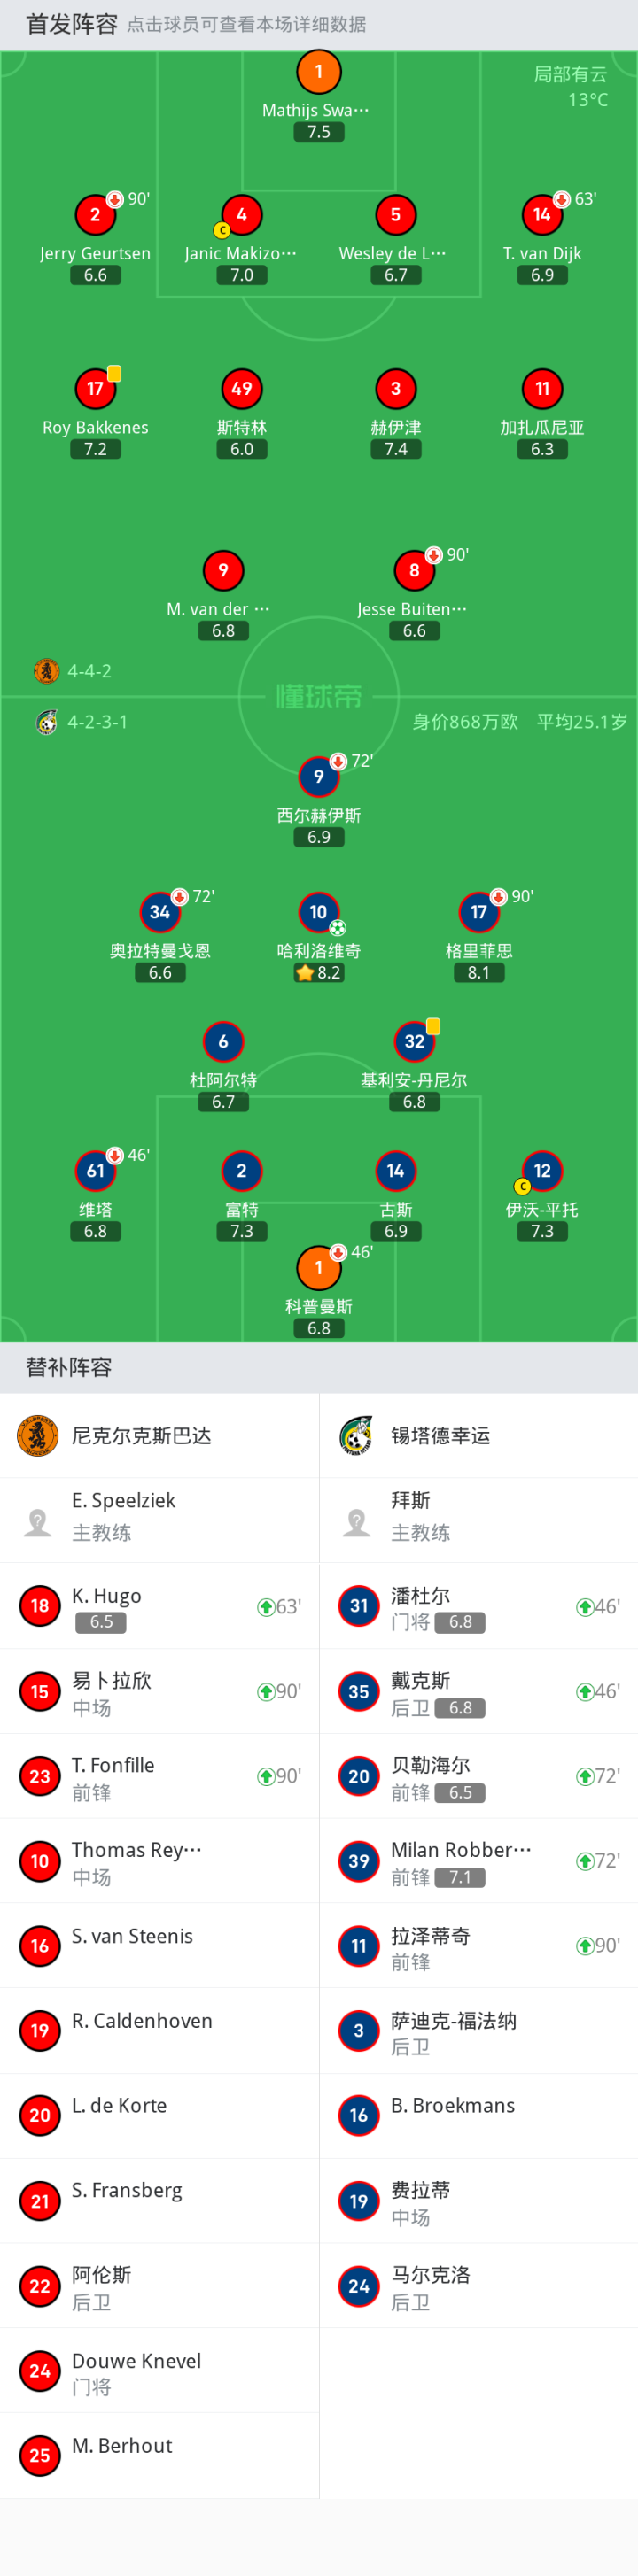This screenshot has width=638, height=2576.
Task: Open substitute K. Hugo row
Action: pos(160,1606)
